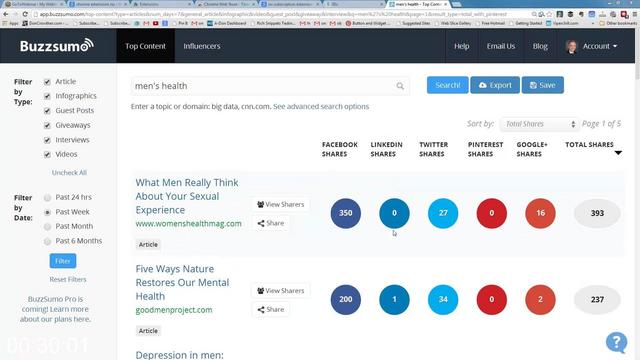This screenshot has height=360, width=640.
Task: Click Reset Filters link
Action: pyautogui.click(x=68, y=280)
